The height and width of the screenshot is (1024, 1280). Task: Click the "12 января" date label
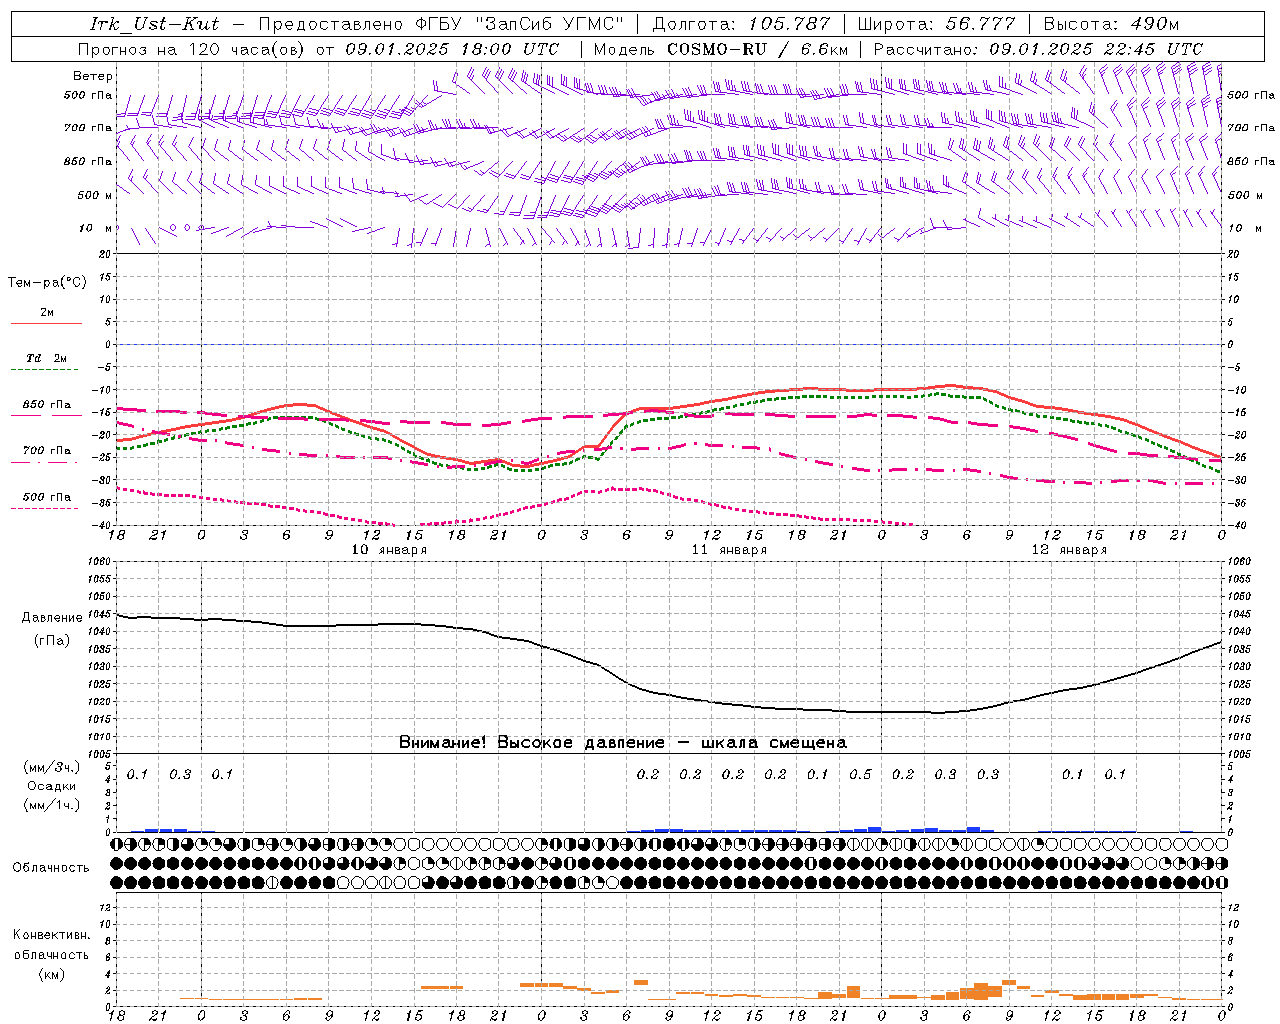[x=1069, y=550]
